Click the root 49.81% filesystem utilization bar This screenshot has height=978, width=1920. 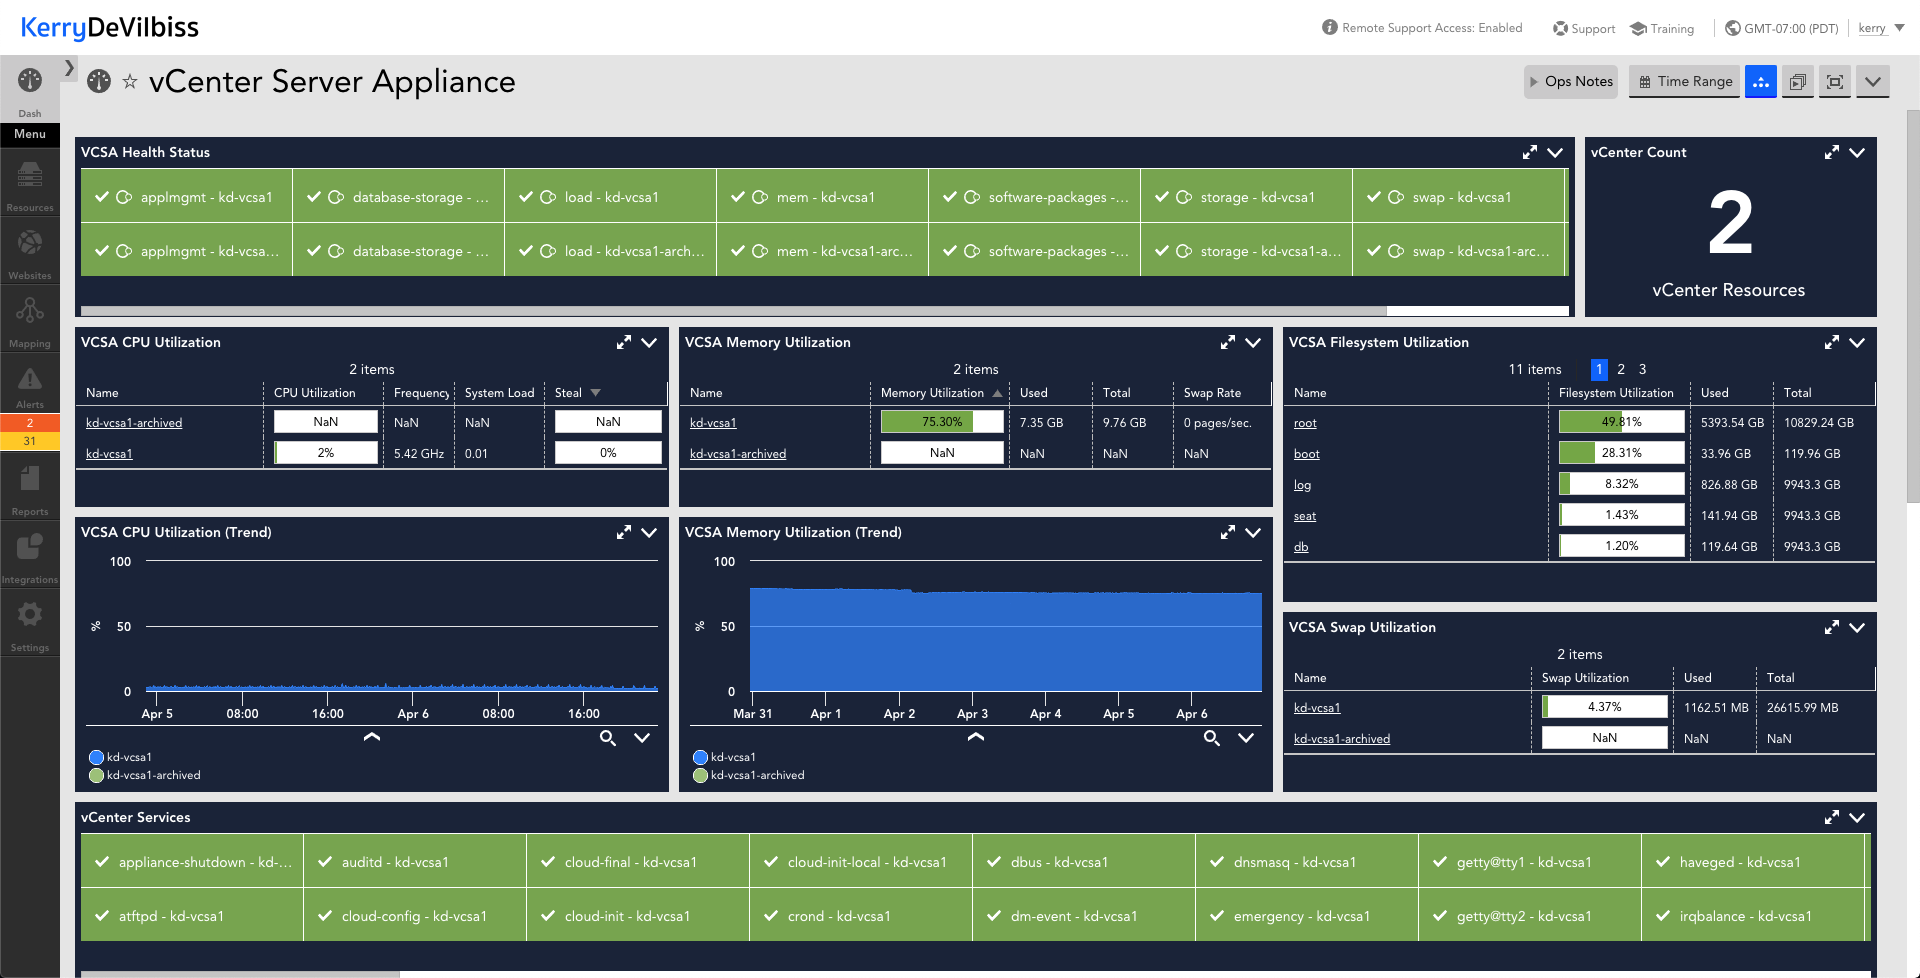click(1621, 422)
